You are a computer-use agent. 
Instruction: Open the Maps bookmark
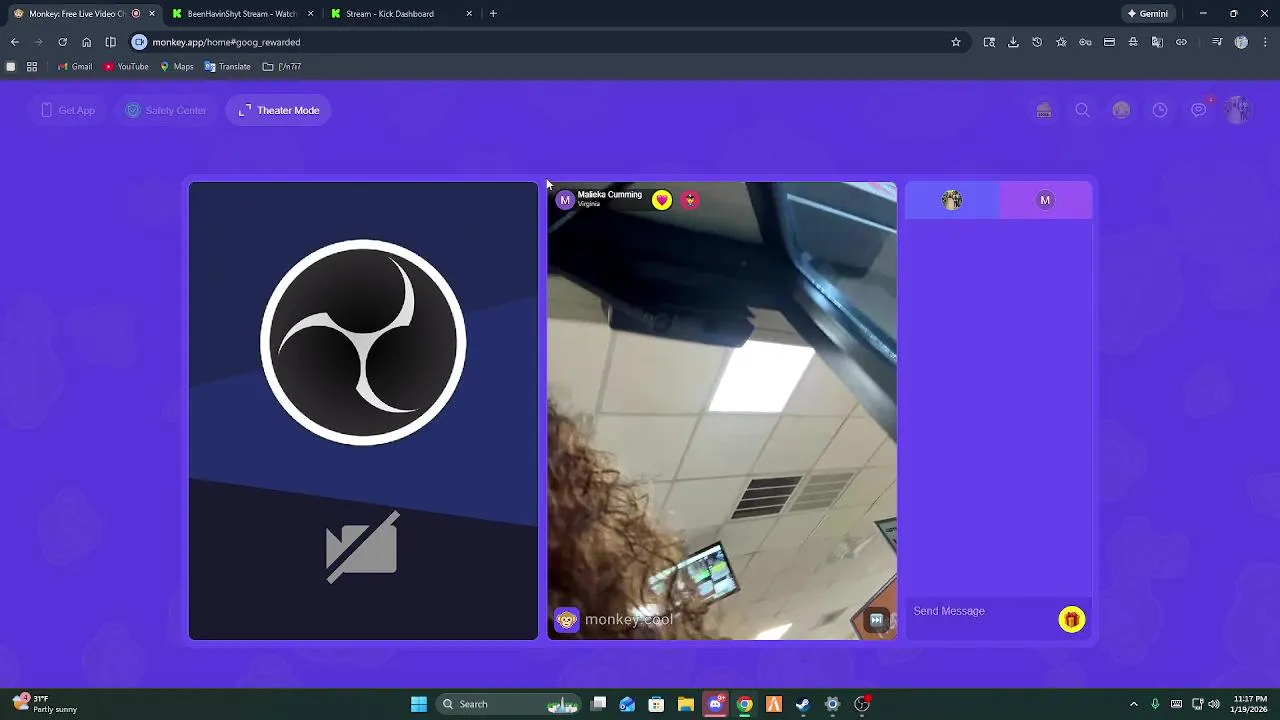[176, 67]
